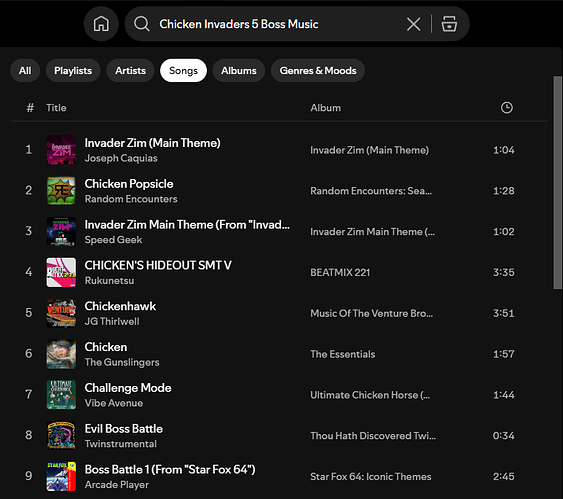Open album The Essentials
Viewport: 563px width, 499px height.
pos(343,354)
